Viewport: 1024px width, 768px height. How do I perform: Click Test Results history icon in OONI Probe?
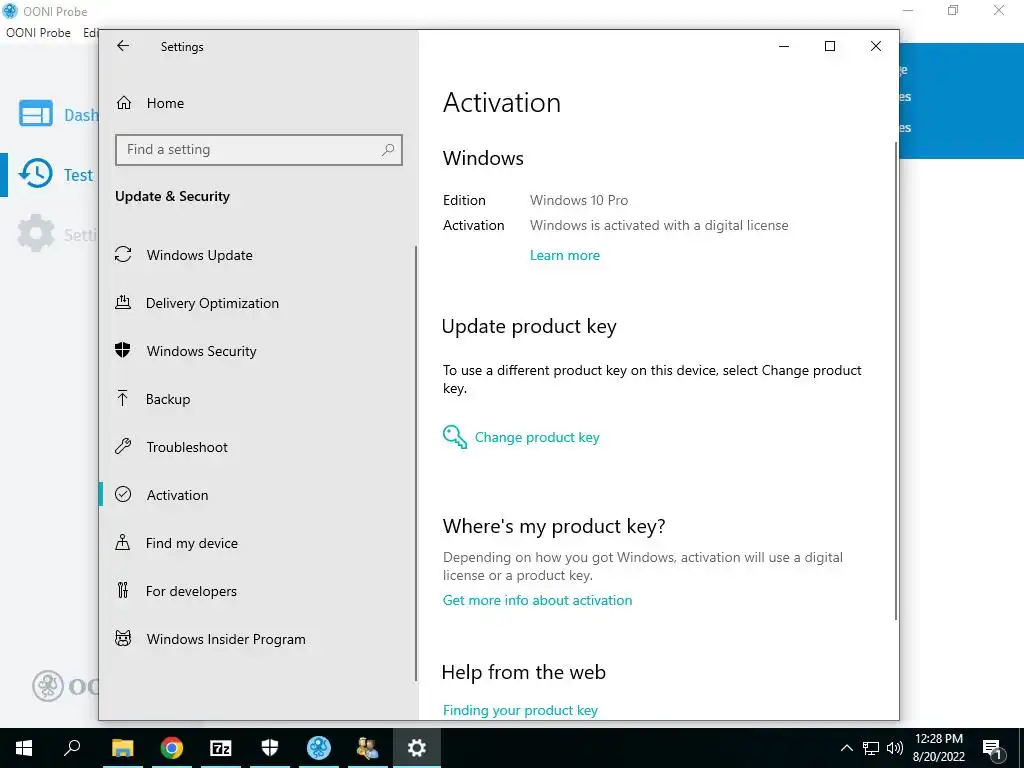click(x=35, y=174)
